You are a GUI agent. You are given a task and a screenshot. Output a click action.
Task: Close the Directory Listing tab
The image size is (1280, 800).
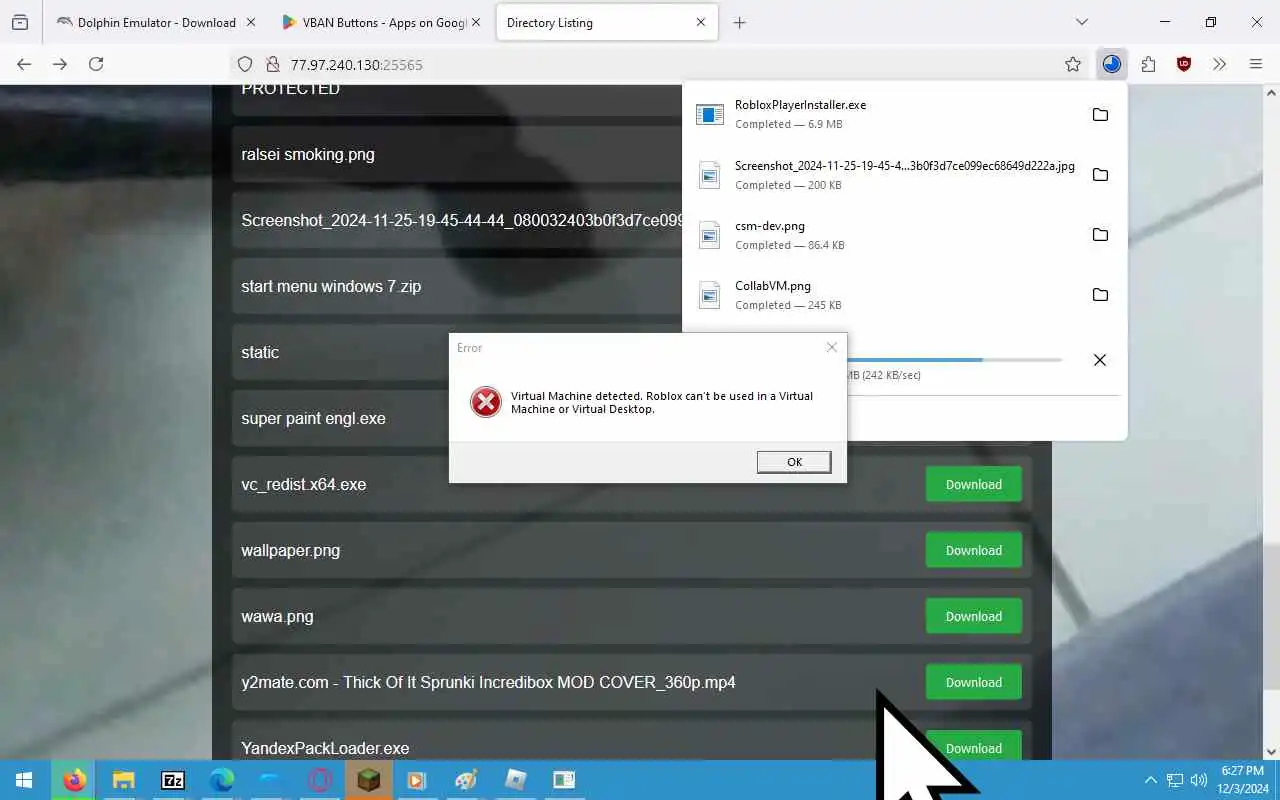coord(701,22)
